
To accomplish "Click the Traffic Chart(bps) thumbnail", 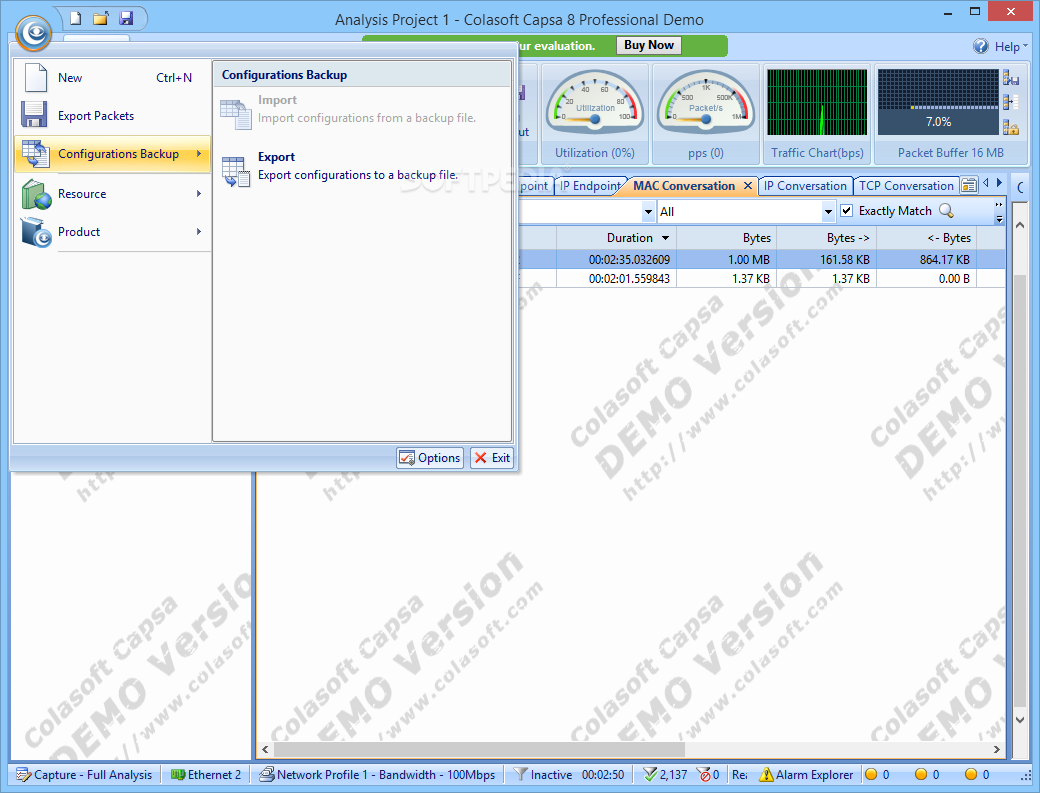I will click(816, 102).
